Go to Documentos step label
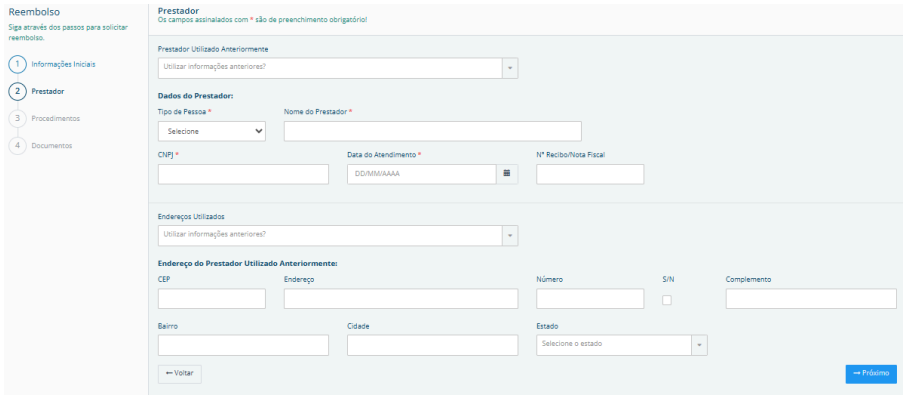The width and height of the screenshot is (907, 402). (x=52, y=145)
